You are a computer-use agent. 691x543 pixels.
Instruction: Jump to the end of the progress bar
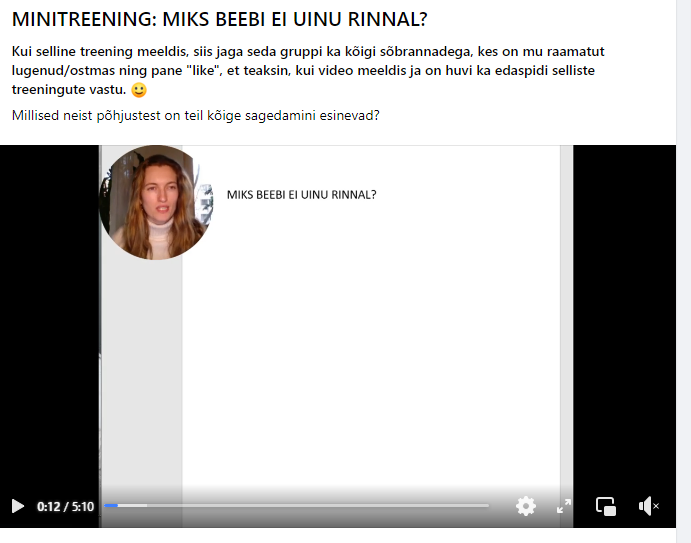[x=488, y=506]
